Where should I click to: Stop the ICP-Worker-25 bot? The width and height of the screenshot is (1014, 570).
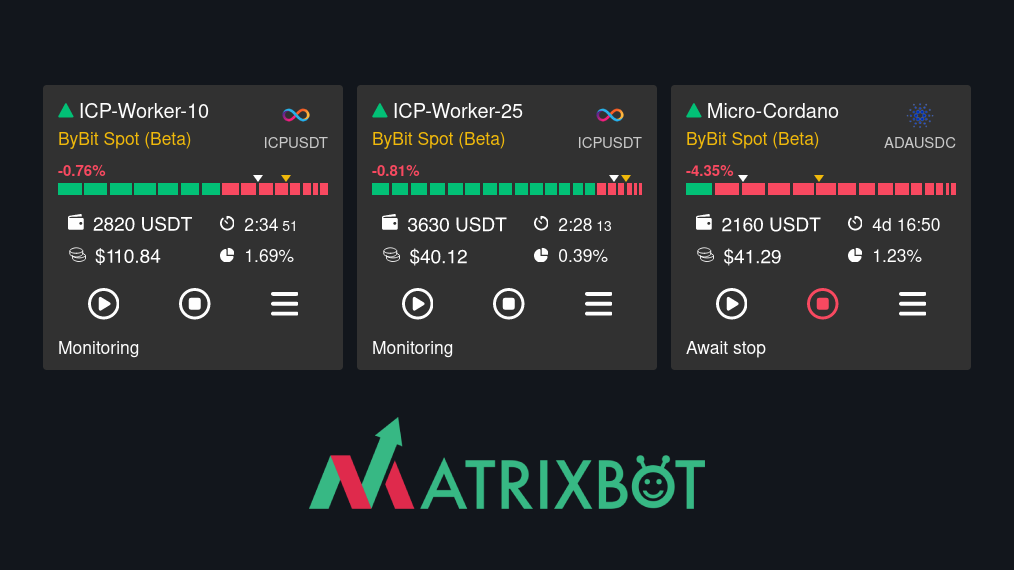click(509, 303)
